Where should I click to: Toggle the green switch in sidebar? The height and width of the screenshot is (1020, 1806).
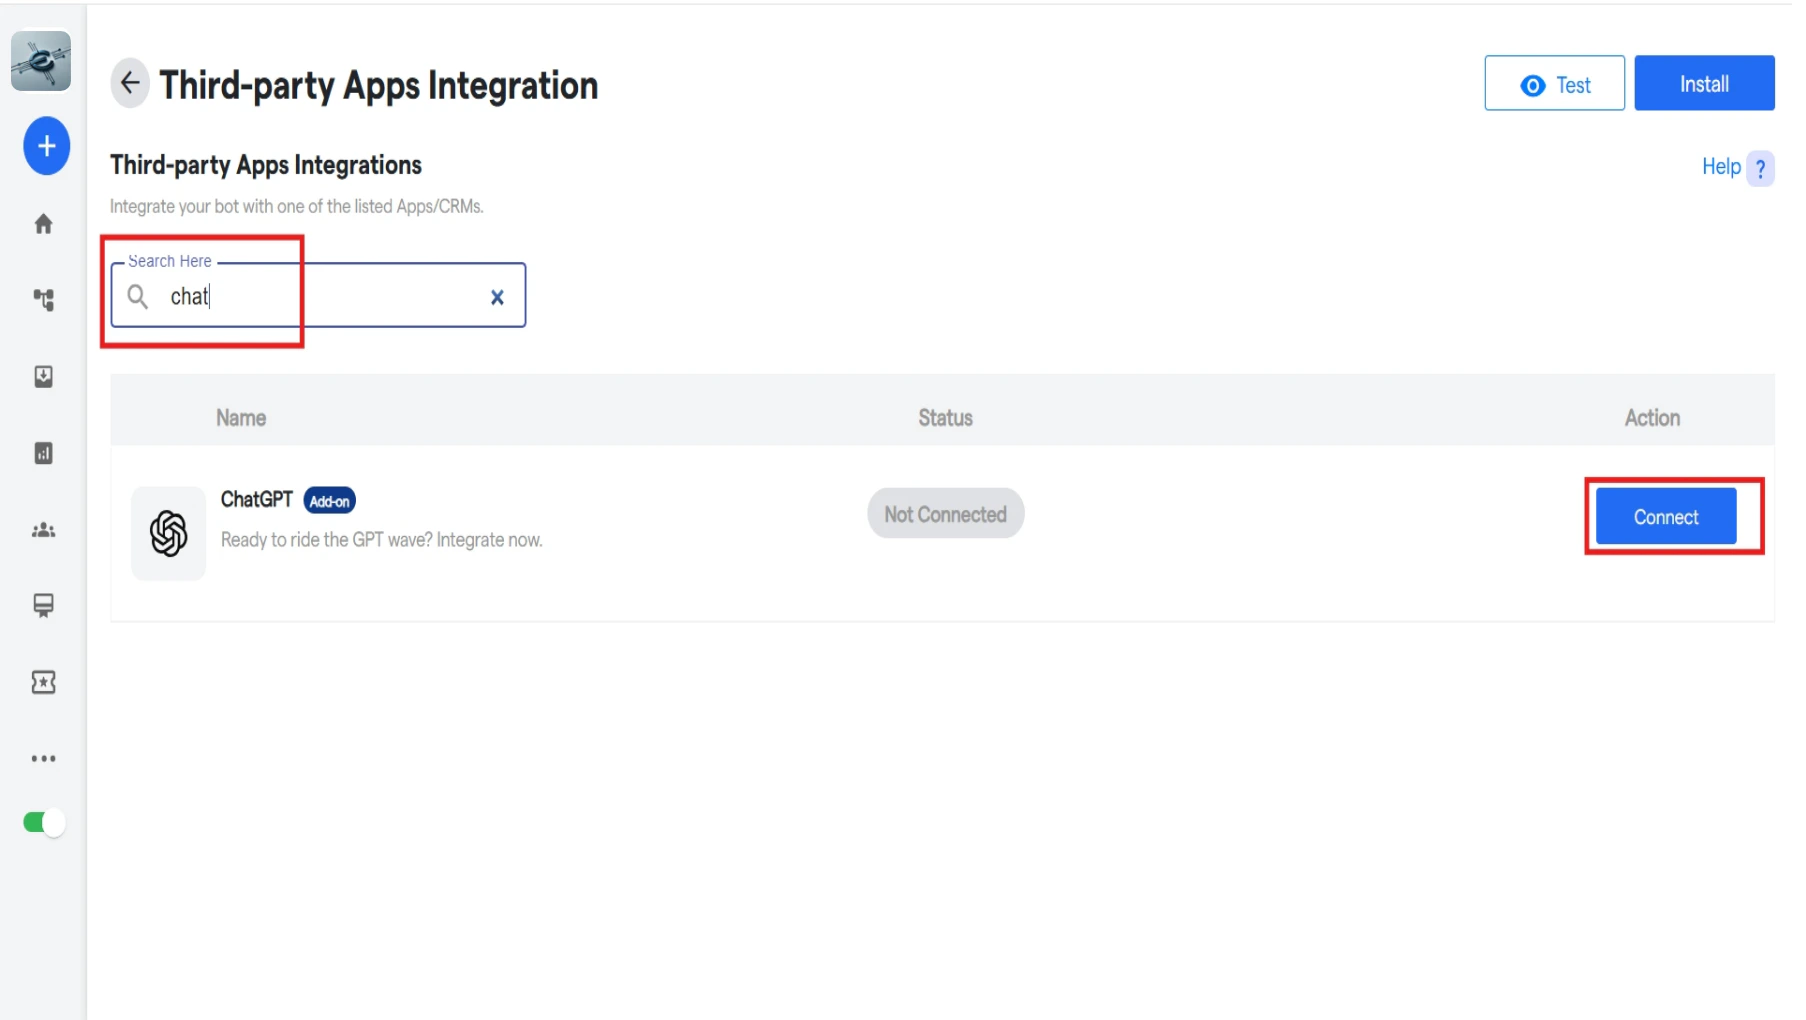click(44, 822)
